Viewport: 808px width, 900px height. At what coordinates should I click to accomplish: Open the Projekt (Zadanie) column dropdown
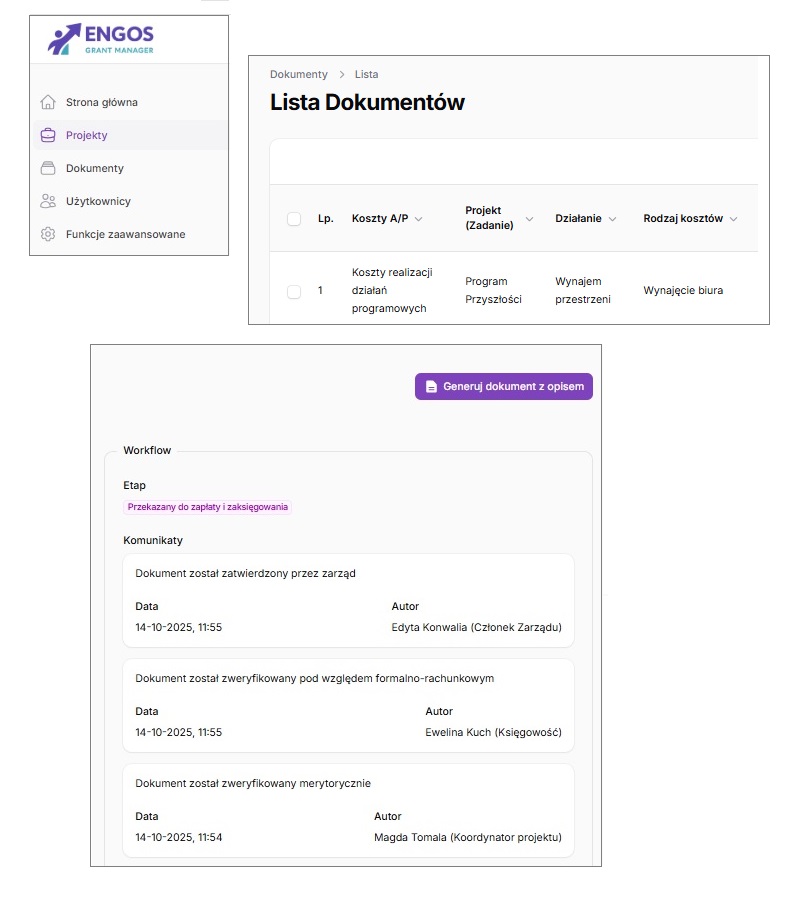[x=529, y=219]
